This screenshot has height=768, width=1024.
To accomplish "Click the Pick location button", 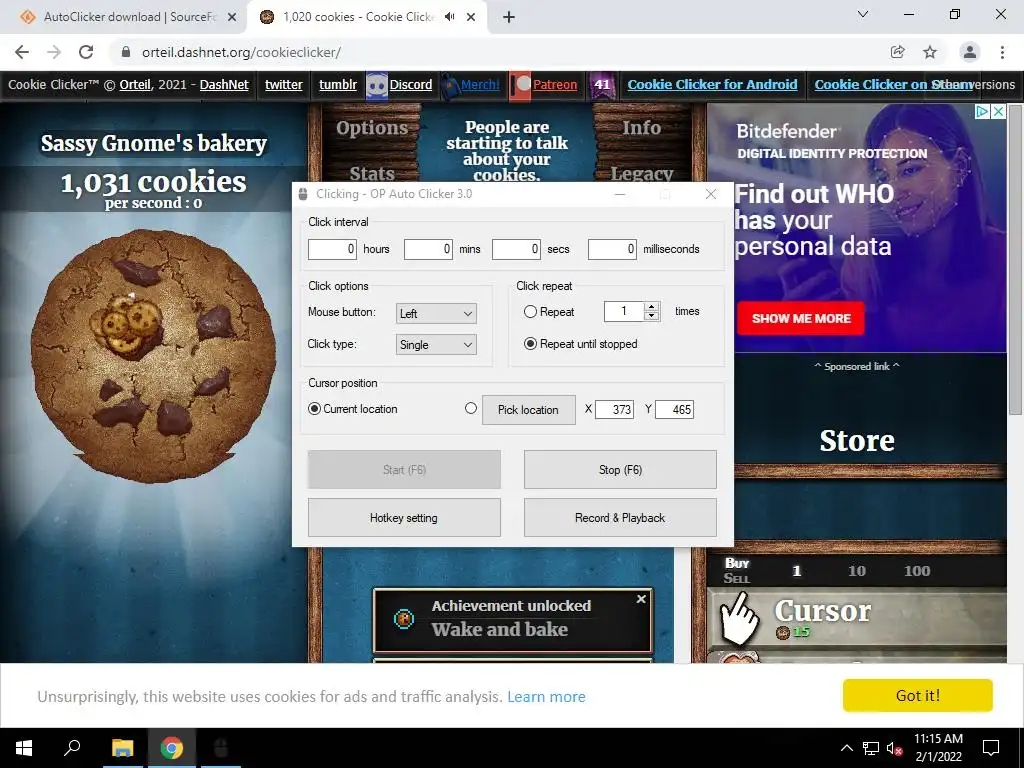I will [x=529, y=409].
